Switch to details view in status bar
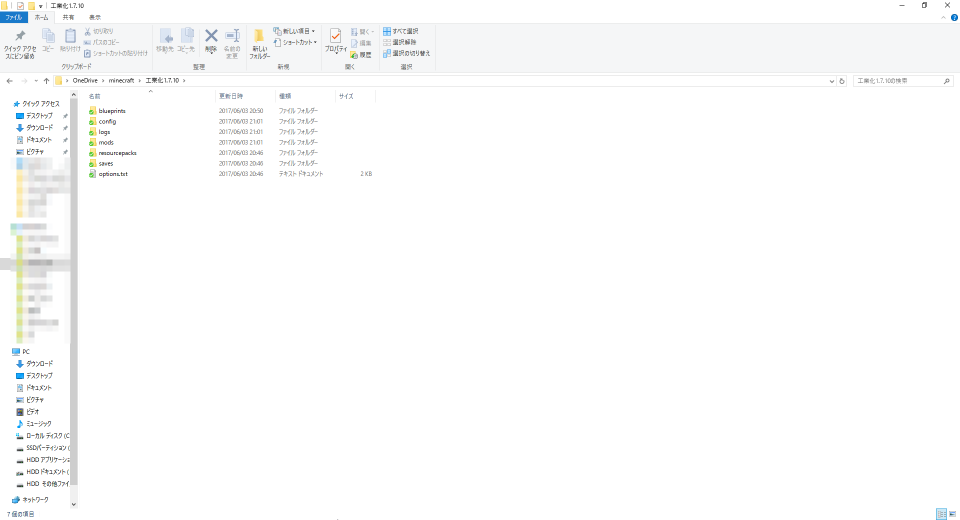The height and width of the screenshot is (520, 960). point(940,513)
